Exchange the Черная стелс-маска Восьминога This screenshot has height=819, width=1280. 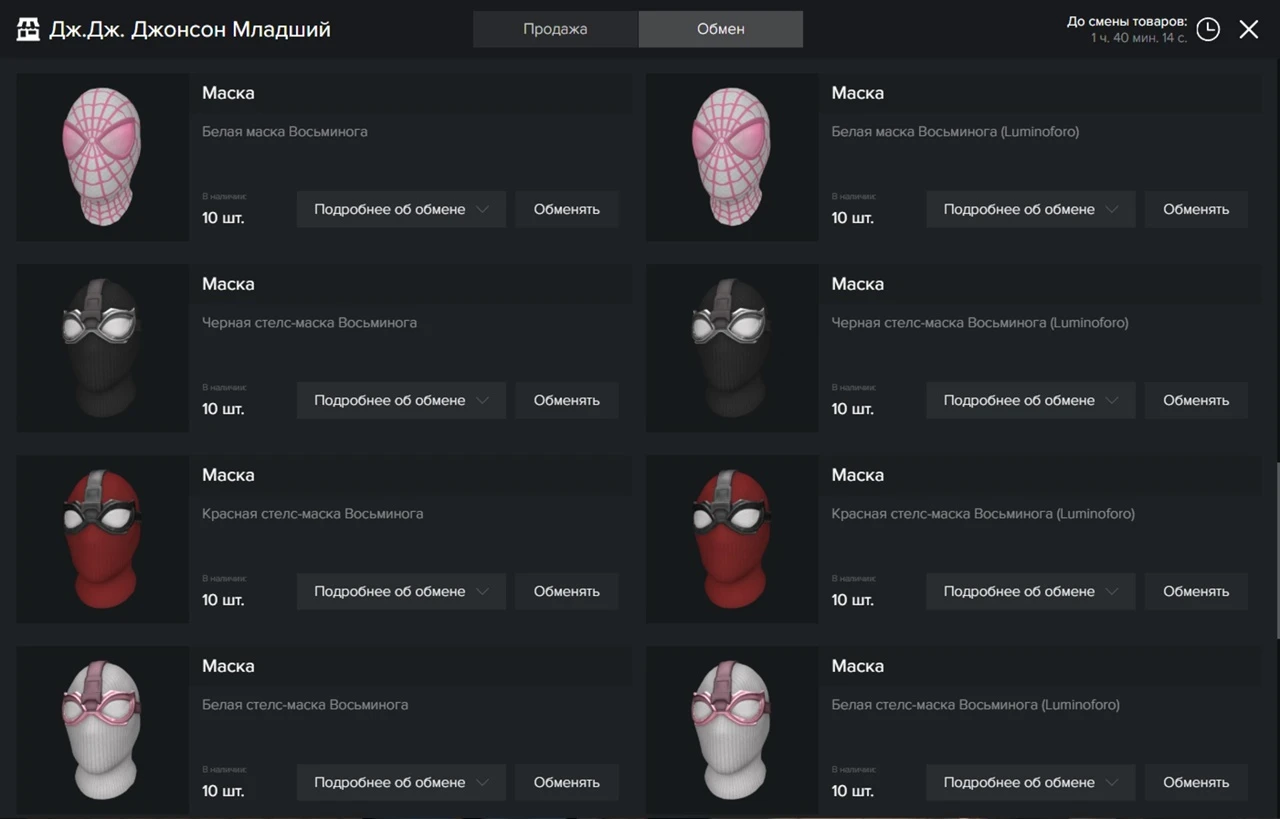pyautogui.click(x=566, y=400)
